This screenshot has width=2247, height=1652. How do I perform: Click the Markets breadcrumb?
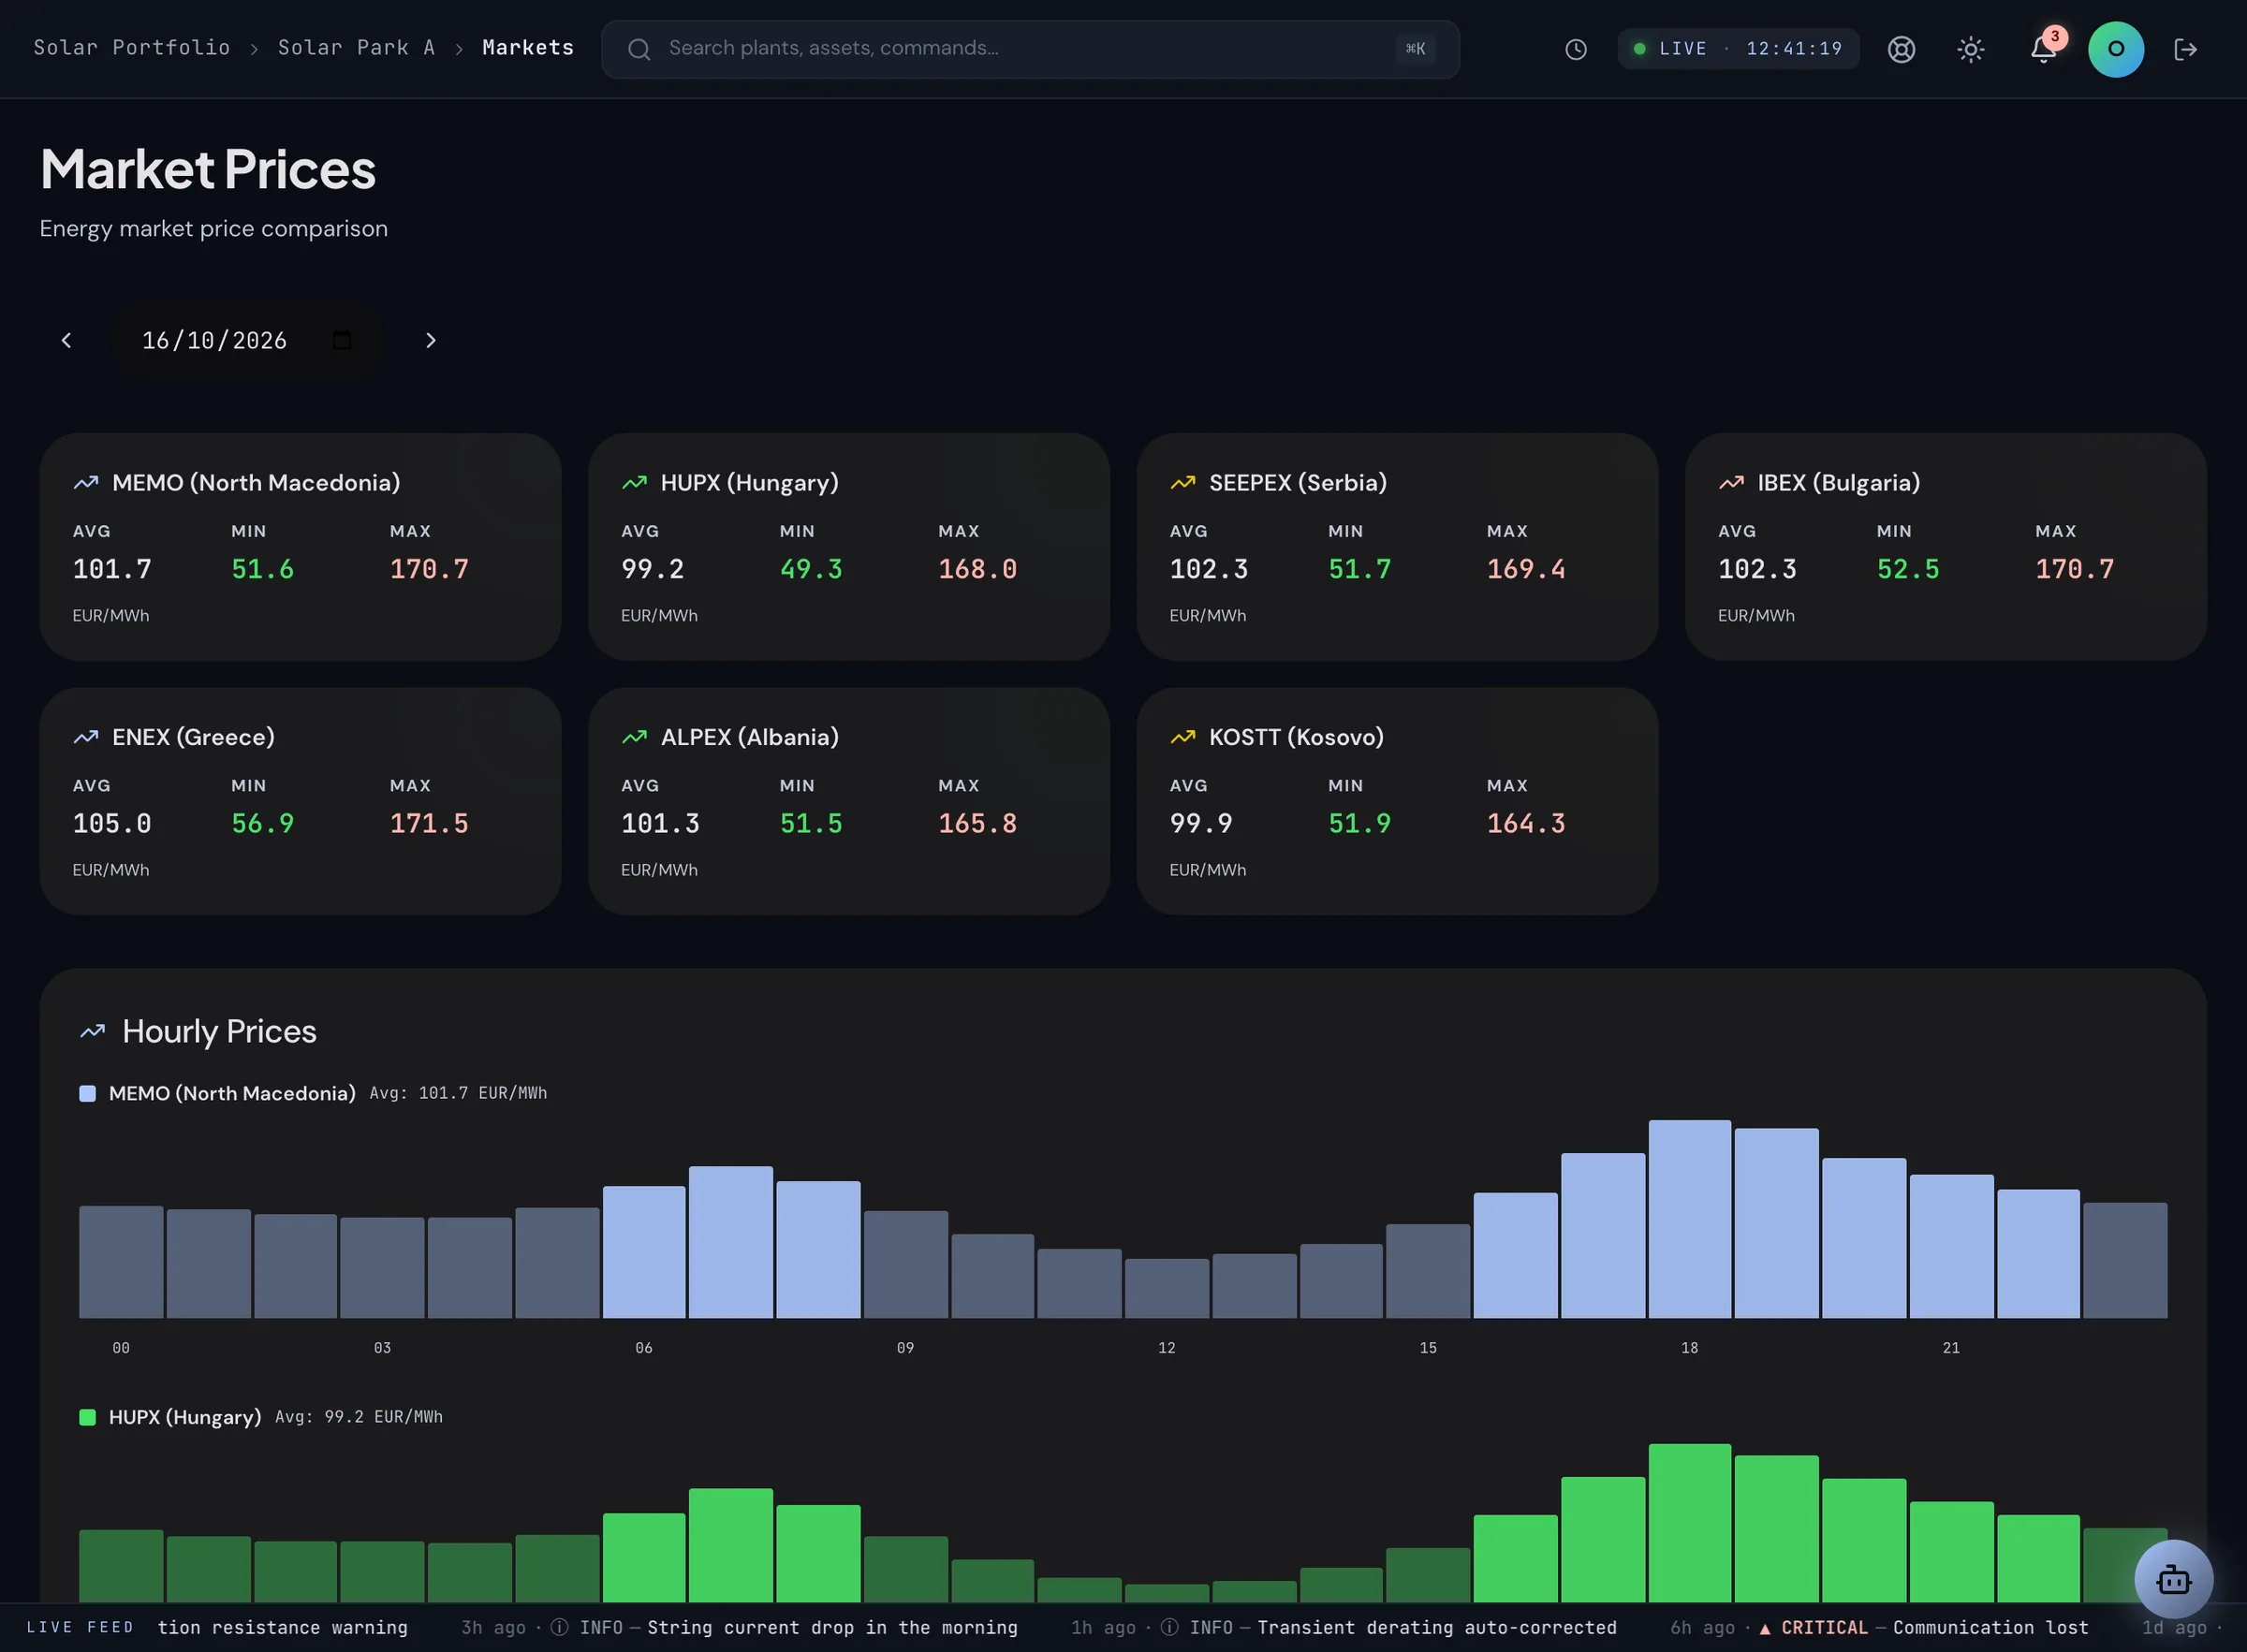point(528,47)
